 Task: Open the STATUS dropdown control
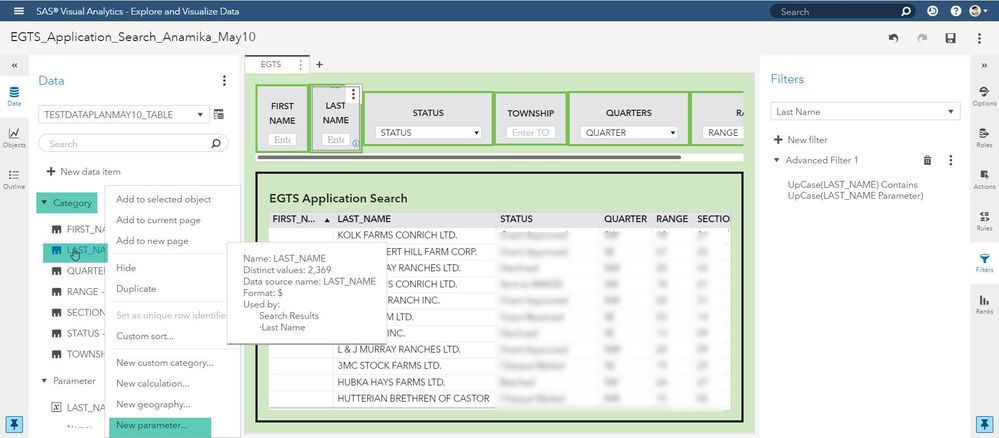tap(429, 132)
